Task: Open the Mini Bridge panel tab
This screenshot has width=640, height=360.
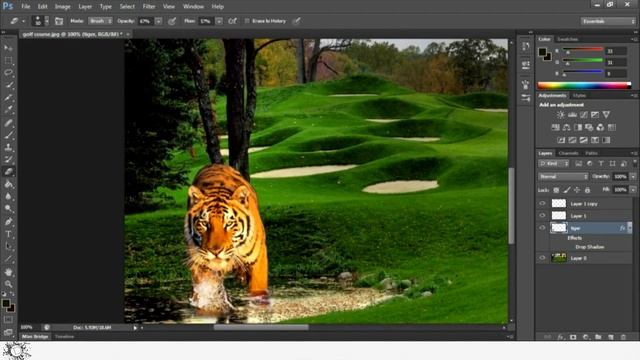Action: pyautogui.click(x=35, y=337)
